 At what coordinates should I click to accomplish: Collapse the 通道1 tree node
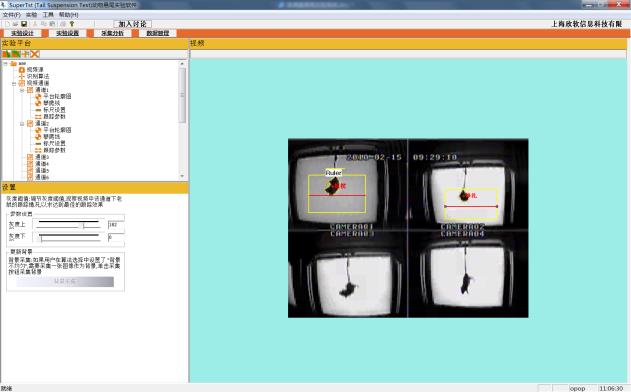point(22,90)
